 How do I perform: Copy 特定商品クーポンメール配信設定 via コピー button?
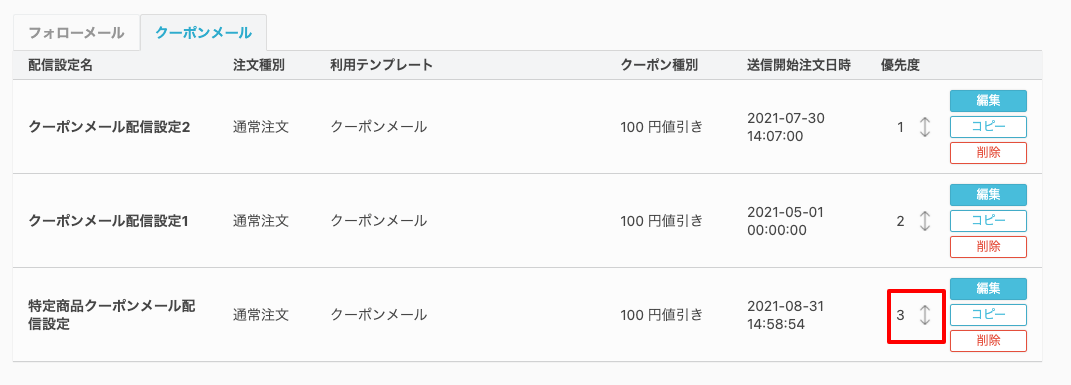tap(988, 315)
